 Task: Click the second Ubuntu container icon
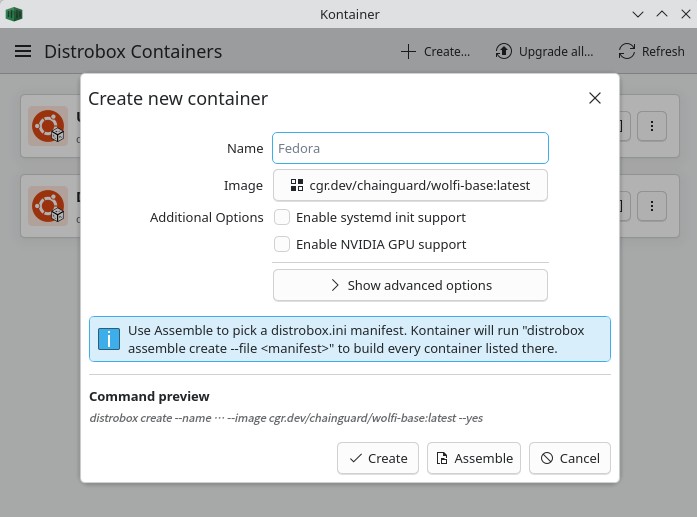[x=48, y=206]
